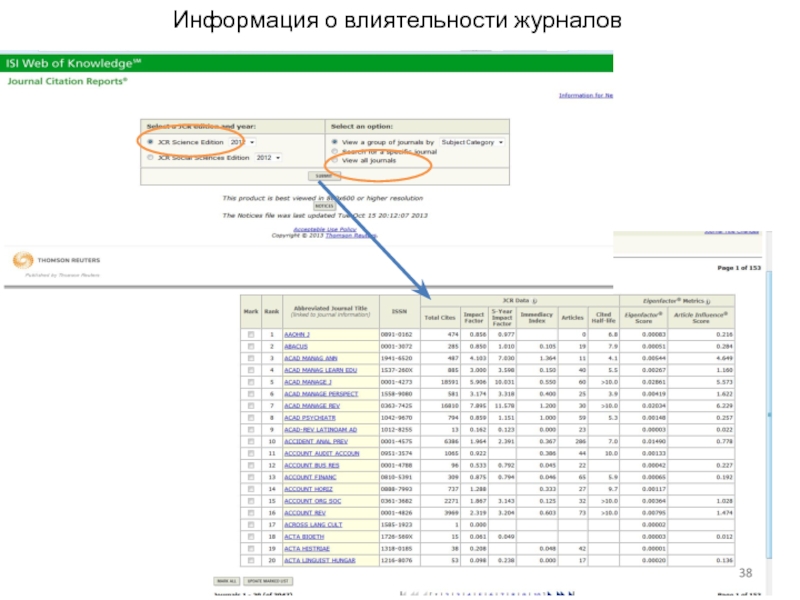800x600 pixels.
Task: Click the Notices button
Action: tap(324, 206)
